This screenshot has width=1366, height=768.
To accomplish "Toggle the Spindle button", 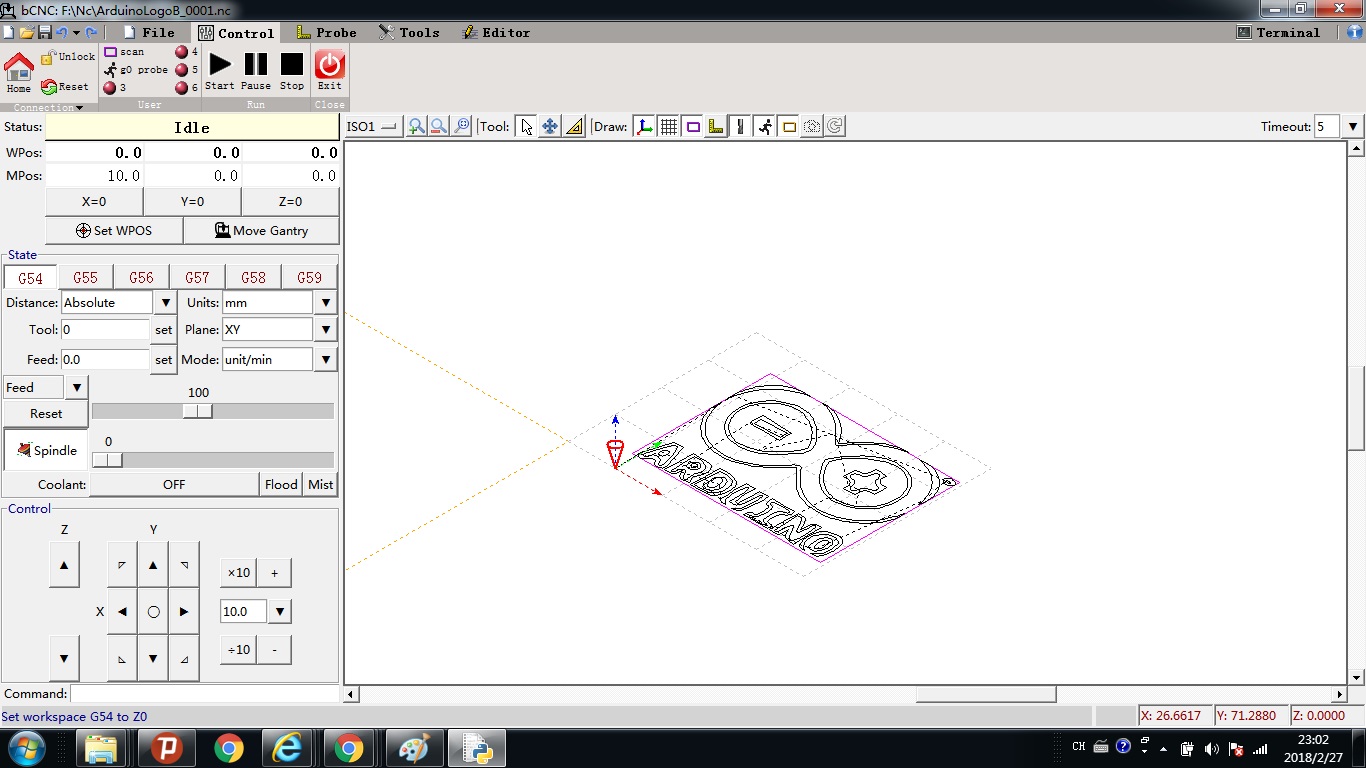I will coord(46,450).
